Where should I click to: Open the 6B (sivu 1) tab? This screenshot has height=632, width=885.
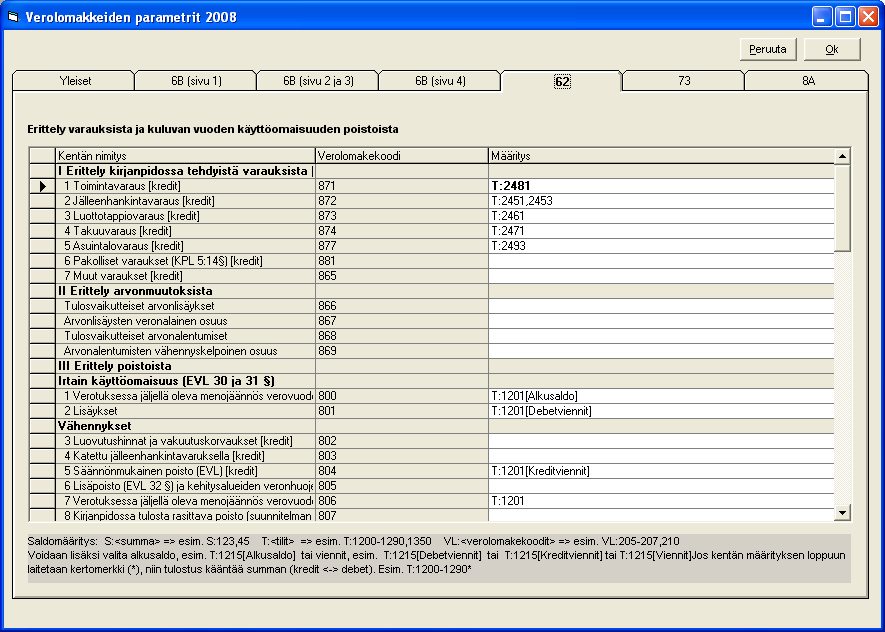[x=196, y=81]
